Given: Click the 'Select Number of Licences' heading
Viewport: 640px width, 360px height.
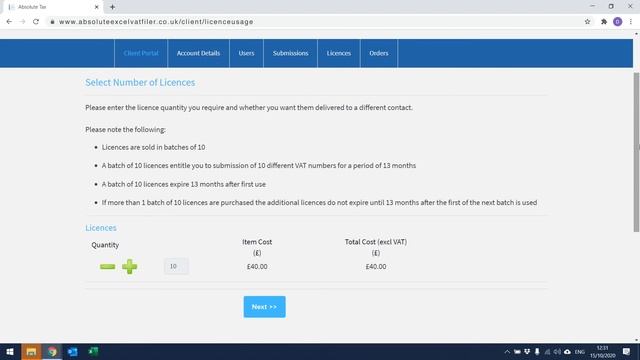Looking at the screenshot, I should coord(140,82).
